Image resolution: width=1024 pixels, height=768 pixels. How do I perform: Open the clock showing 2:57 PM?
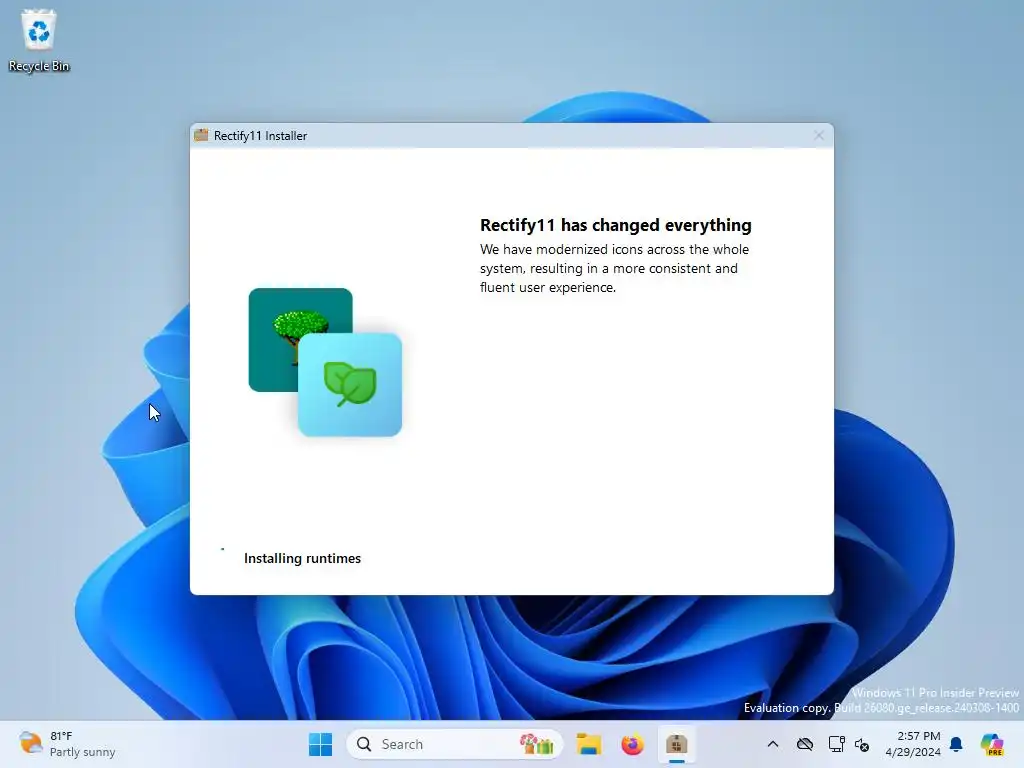point(912,744)
